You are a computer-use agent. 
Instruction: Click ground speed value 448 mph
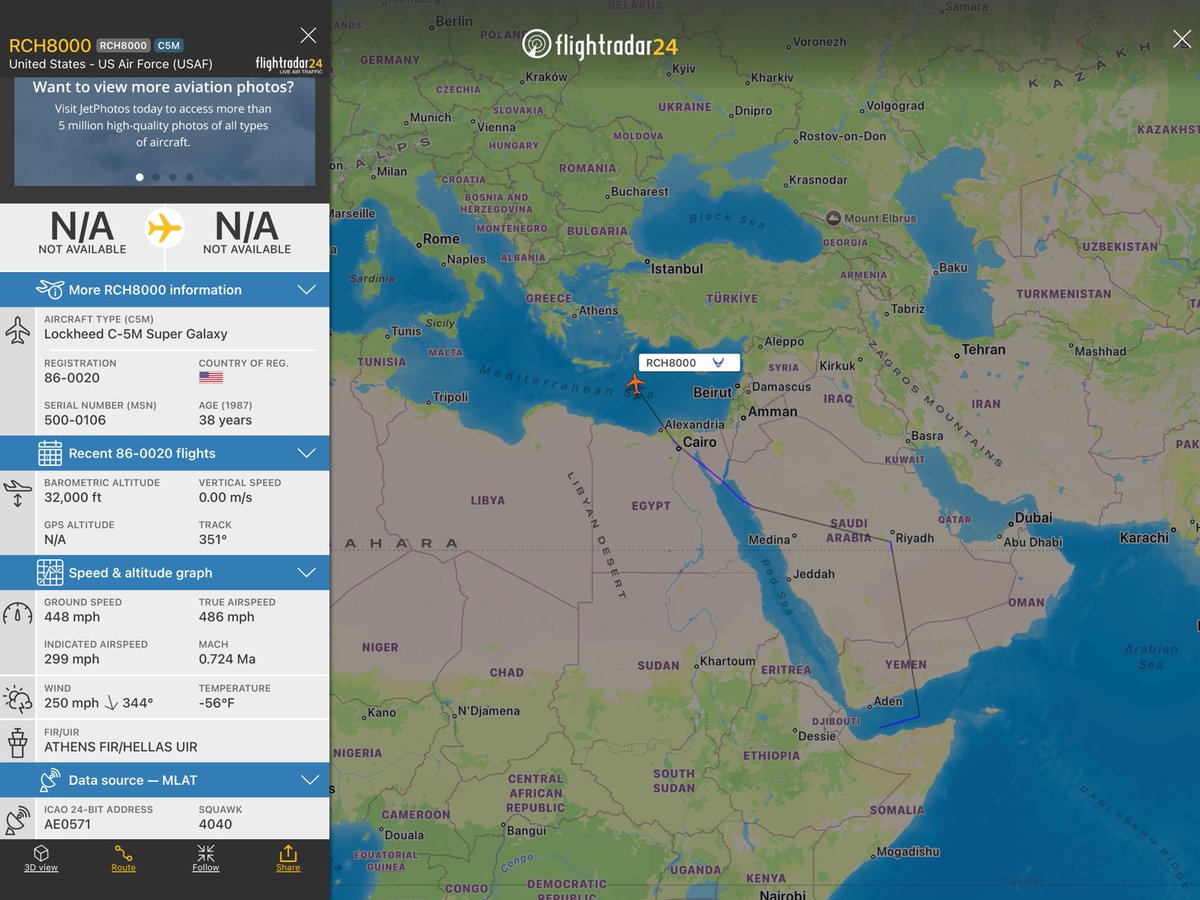click(72, 617)
